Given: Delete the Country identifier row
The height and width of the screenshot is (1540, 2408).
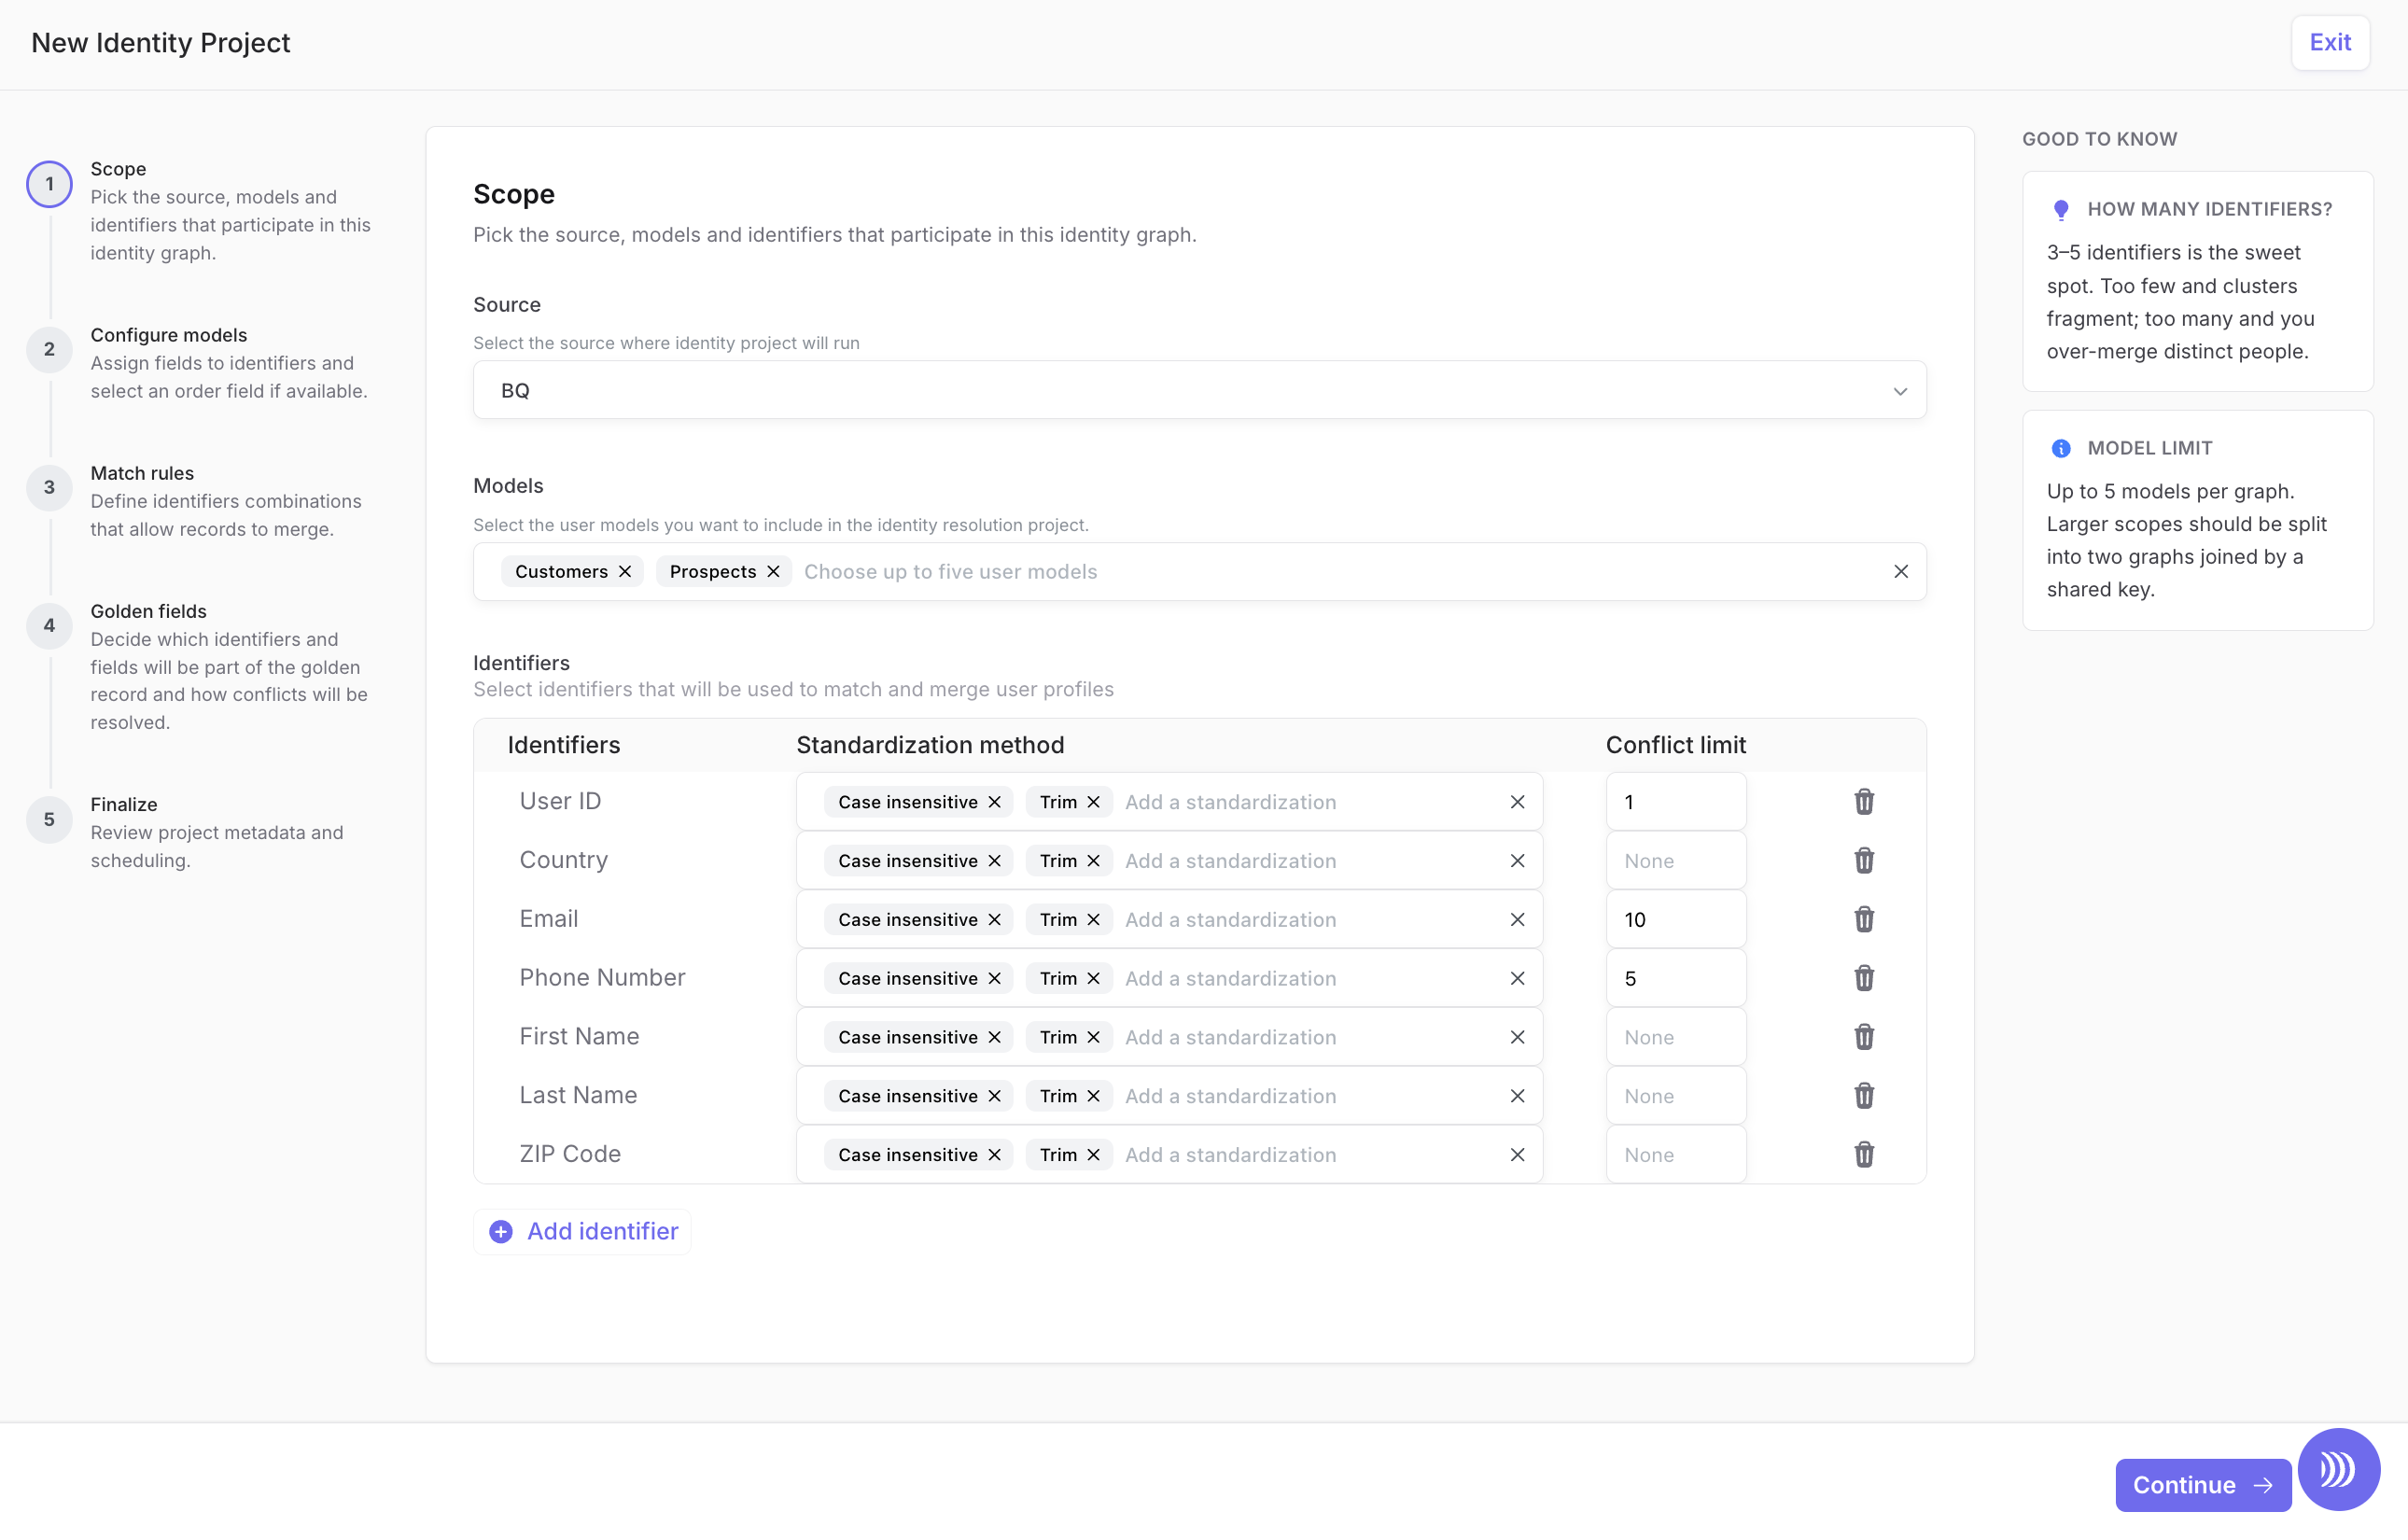Looking at the screenshot, I should 1864,860.
